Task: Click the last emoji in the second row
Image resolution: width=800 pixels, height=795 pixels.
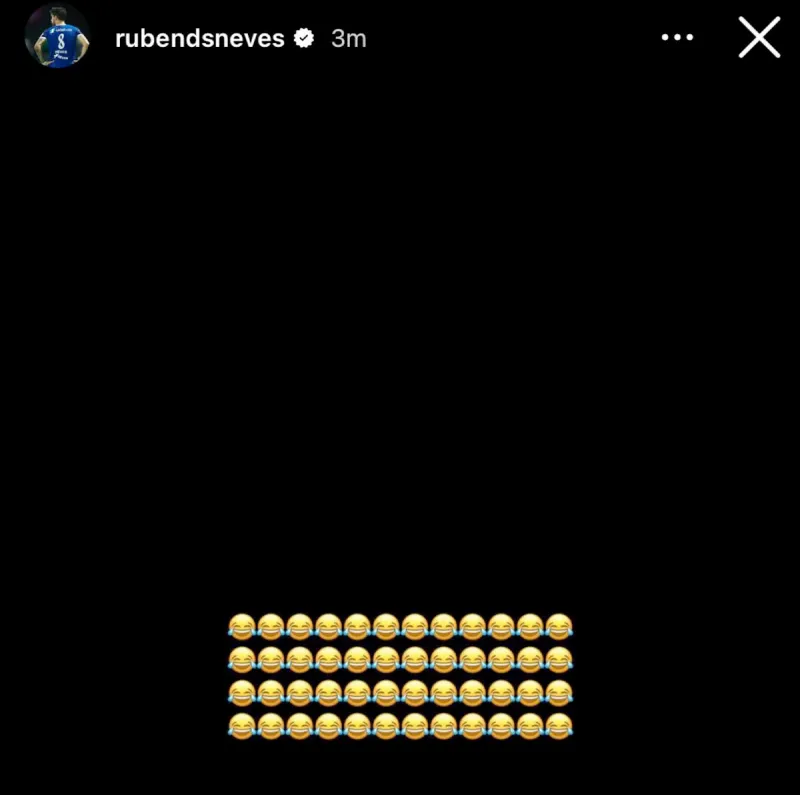Action: [x=559, y=660]
